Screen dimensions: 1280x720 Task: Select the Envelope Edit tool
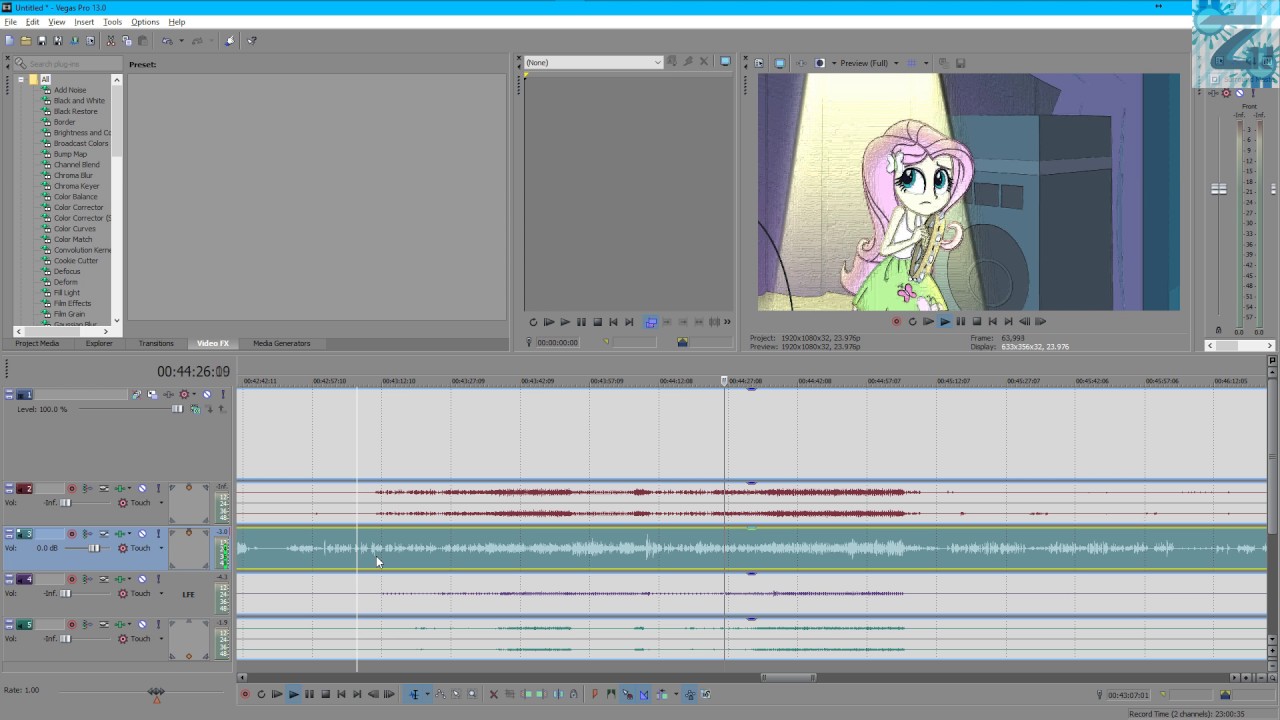[x=440, y=694]
